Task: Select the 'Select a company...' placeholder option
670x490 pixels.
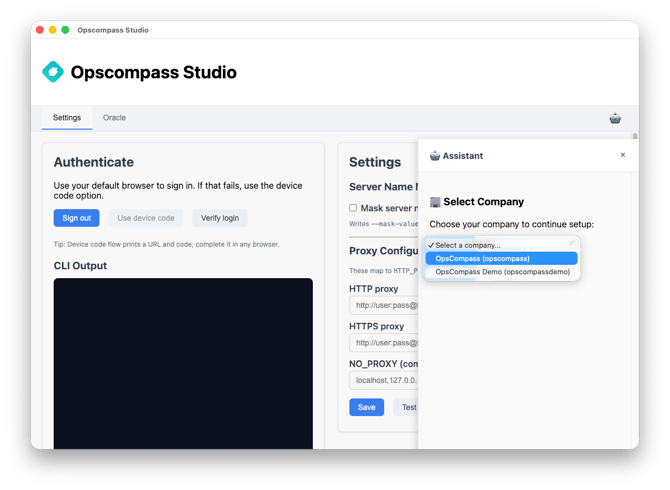Action: coord(501,245)
